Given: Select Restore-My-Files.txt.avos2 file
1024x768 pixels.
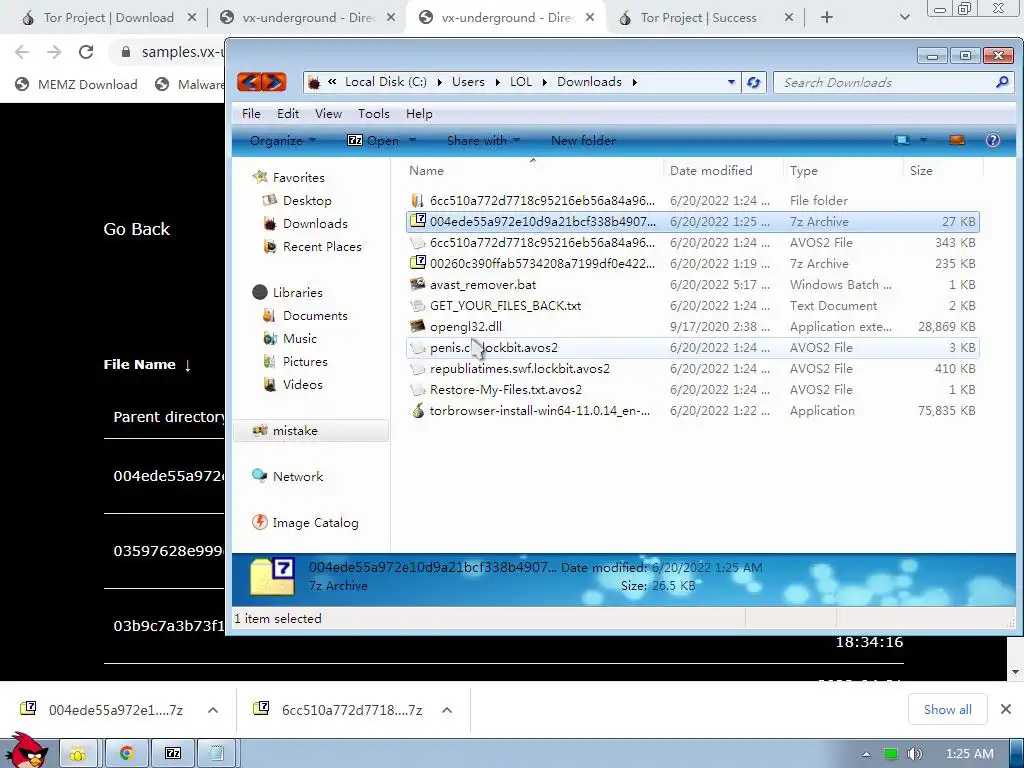Looking at the screenshot, I should (692, 389).
